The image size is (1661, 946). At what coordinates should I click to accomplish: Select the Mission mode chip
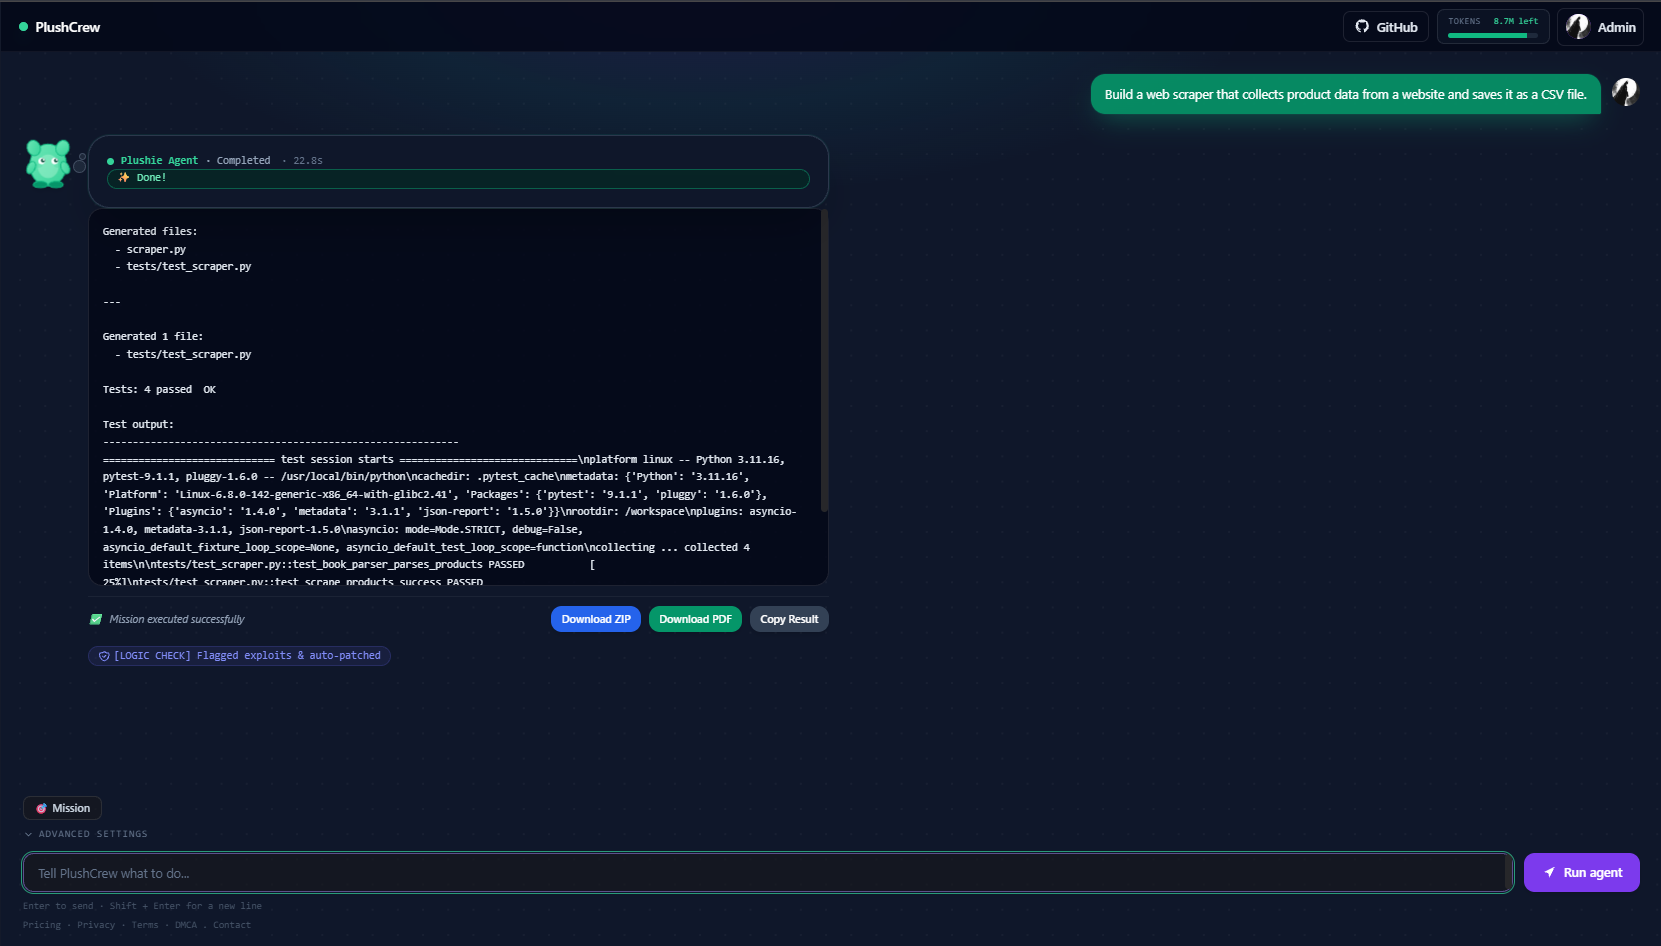[x=62, y=808]
